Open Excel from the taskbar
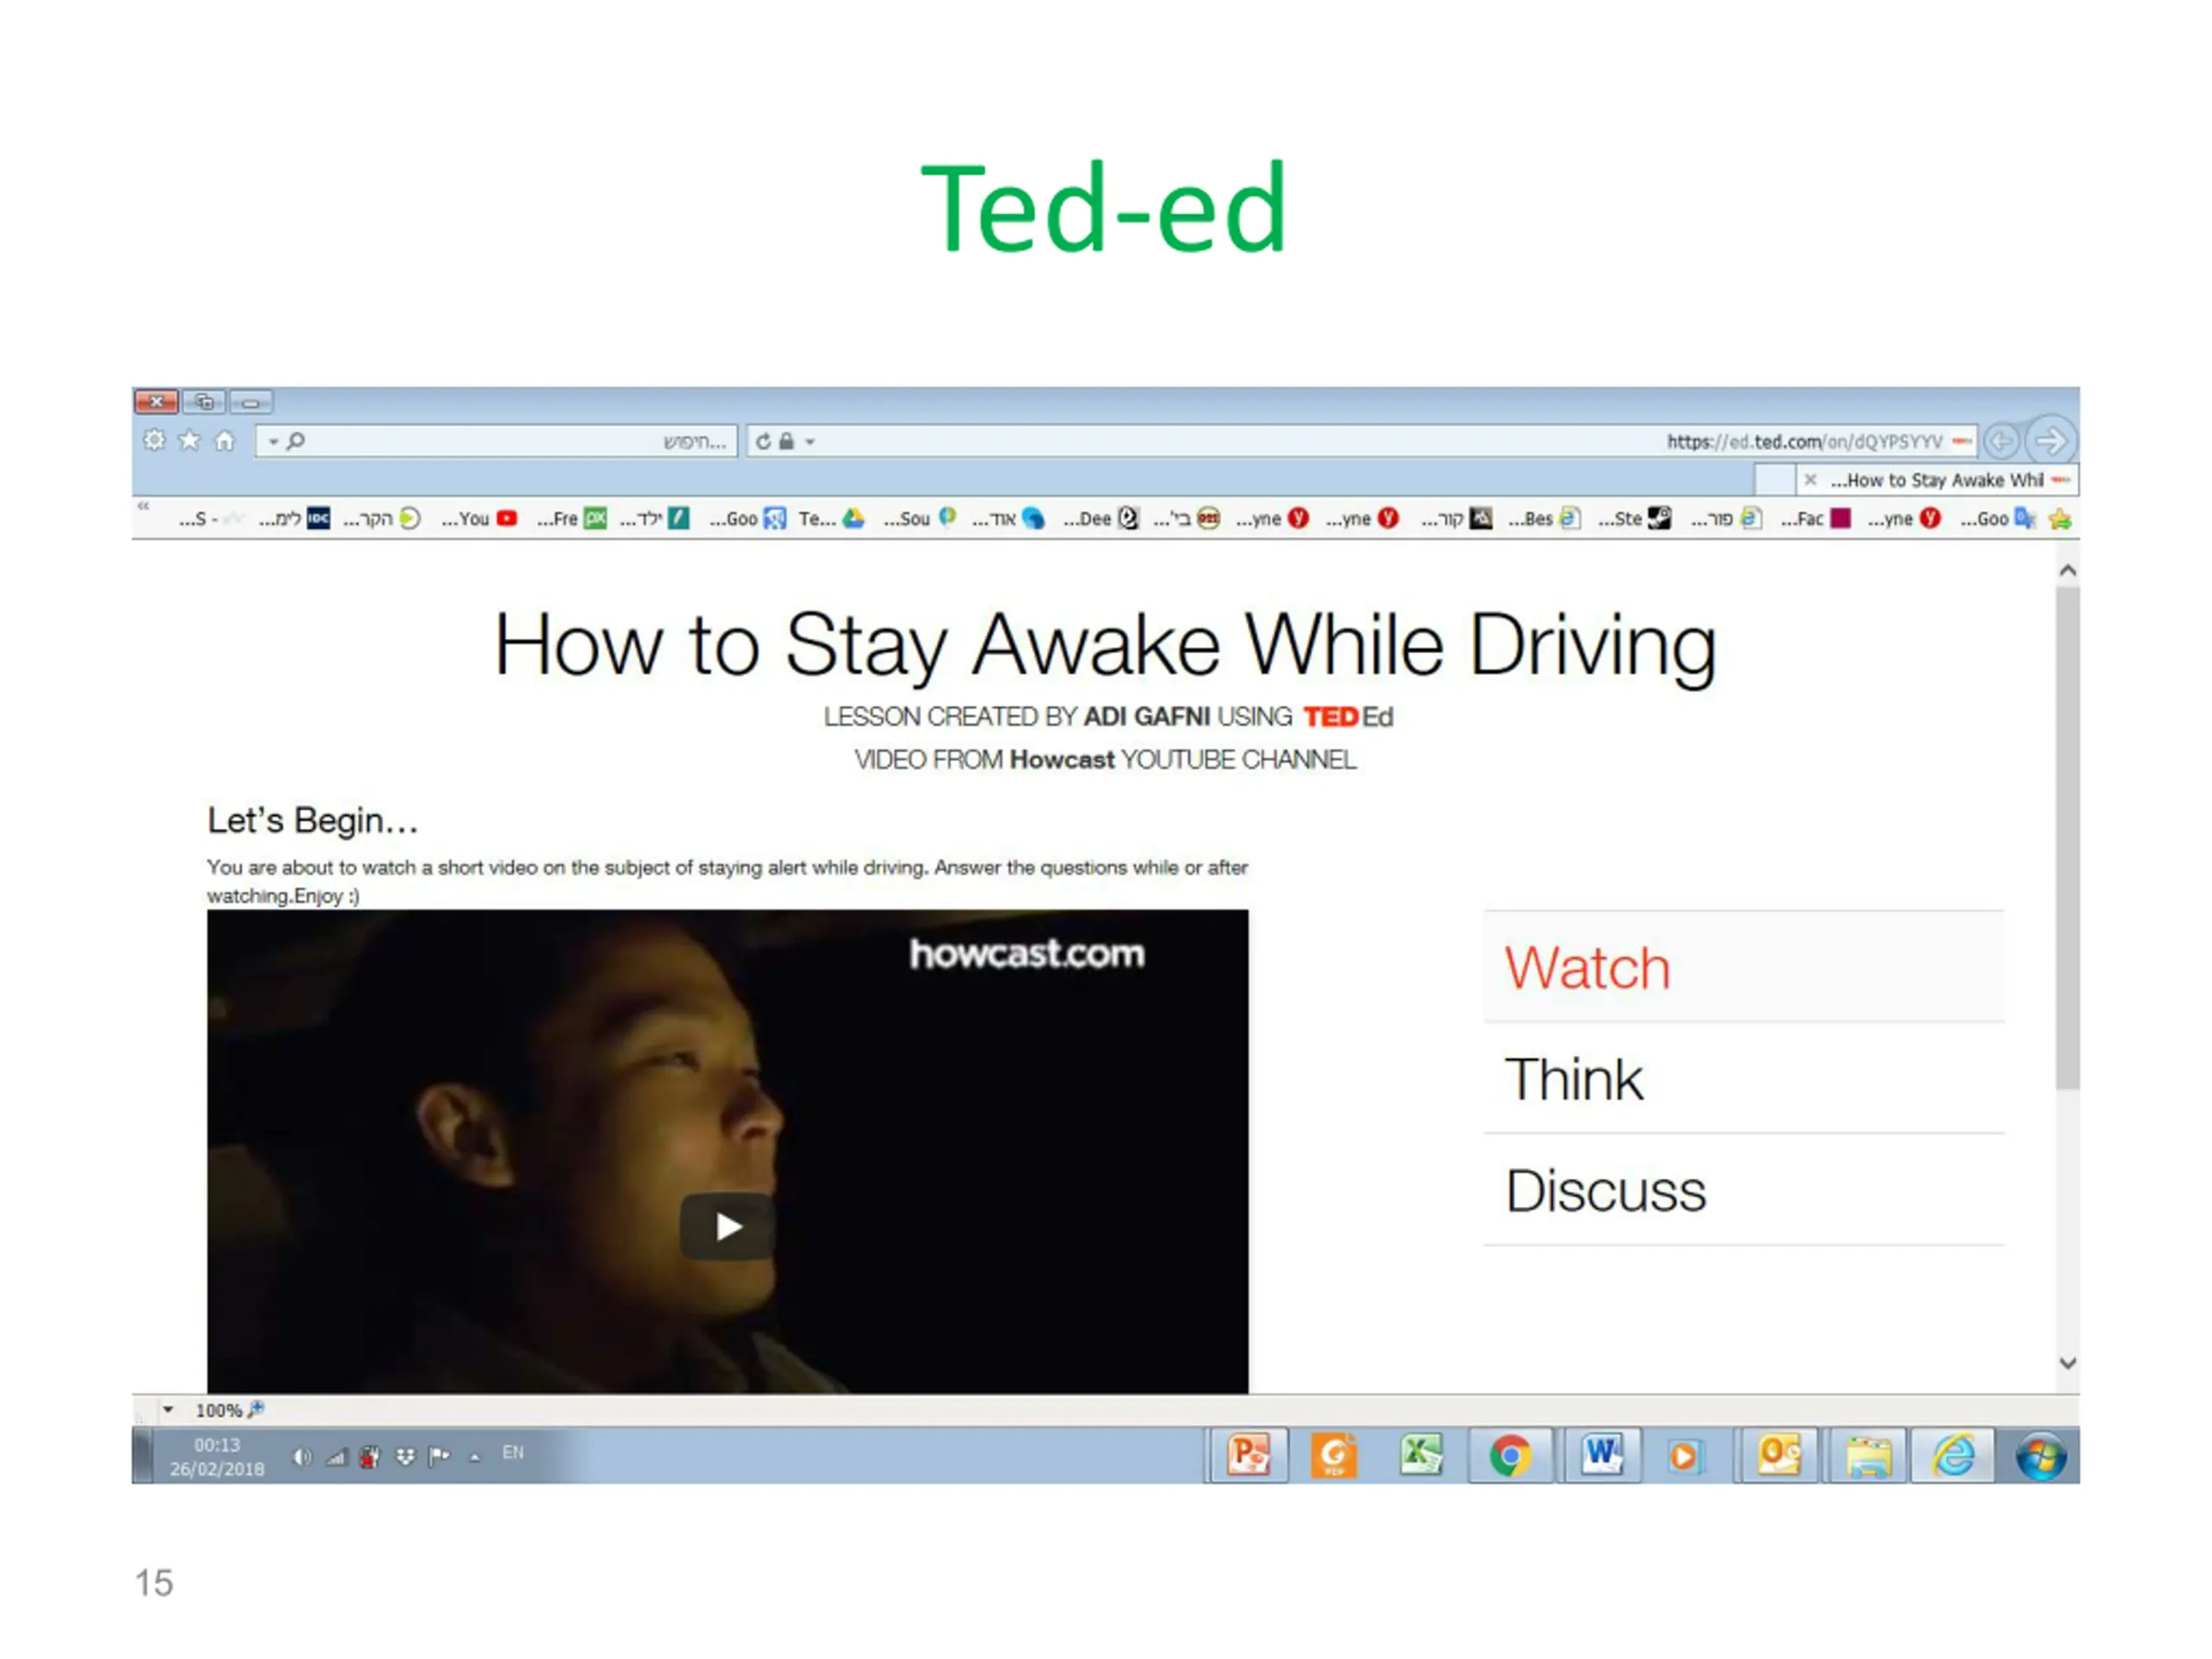This screenshot has width=2212, height=1659. (1421, 1455)
